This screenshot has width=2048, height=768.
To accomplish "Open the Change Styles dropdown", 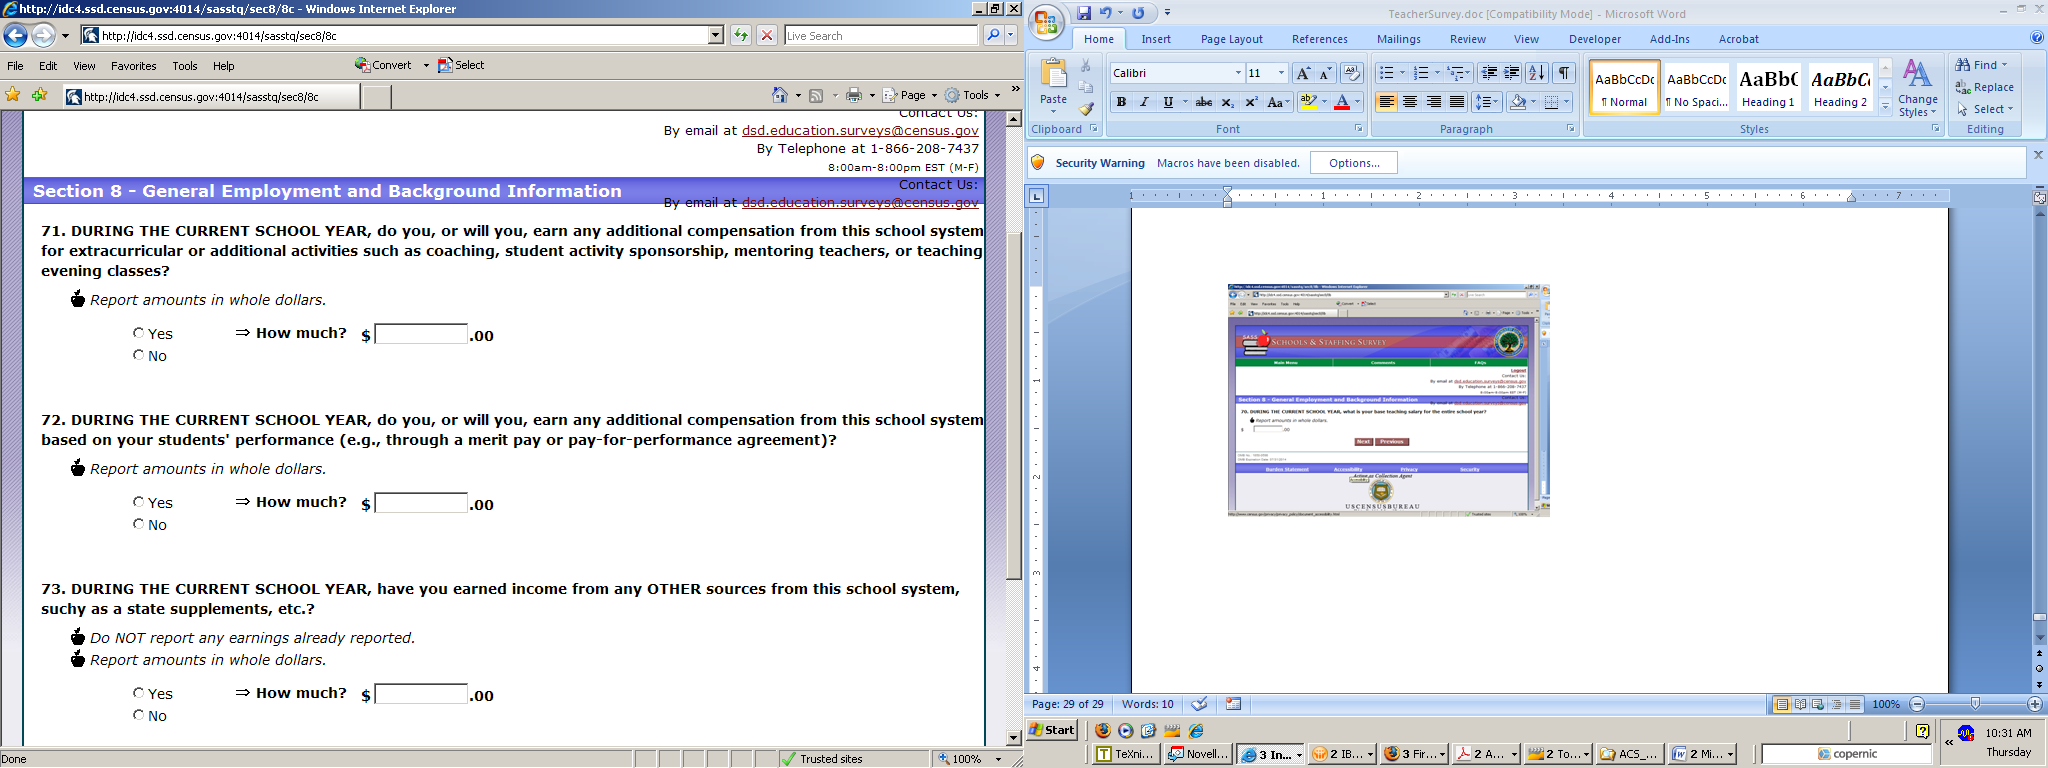I will (1917, 88).
